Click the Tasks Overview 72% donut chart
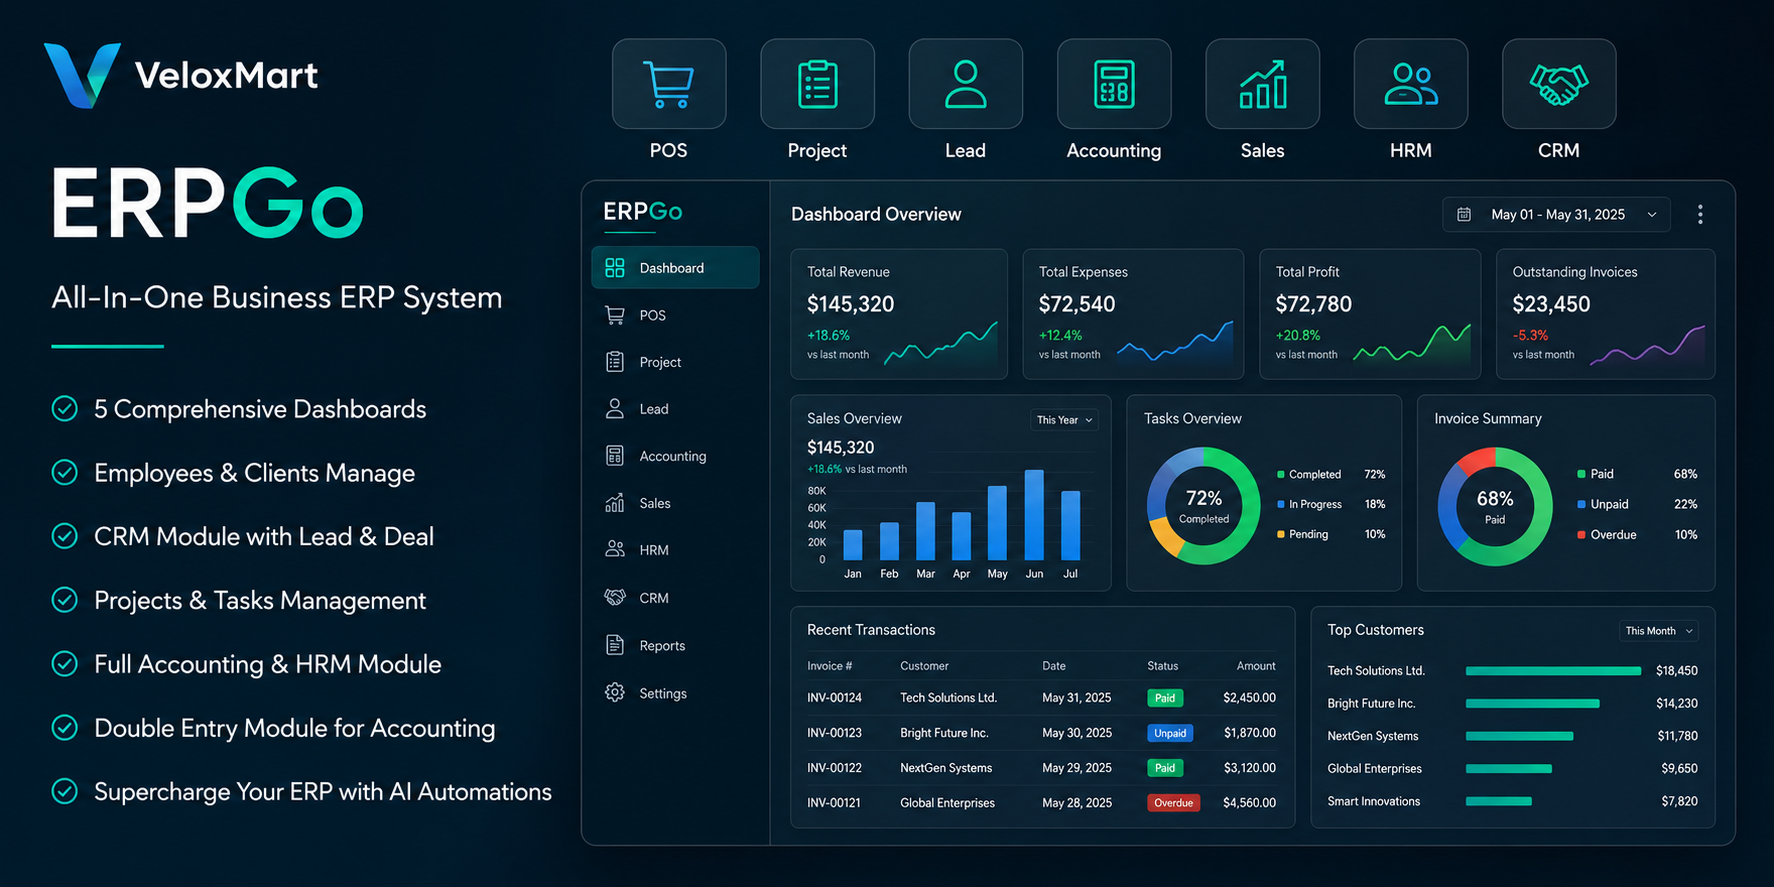Viewport: 1774px width, 887px height. pyautogui.click(x=1204, y=506)
